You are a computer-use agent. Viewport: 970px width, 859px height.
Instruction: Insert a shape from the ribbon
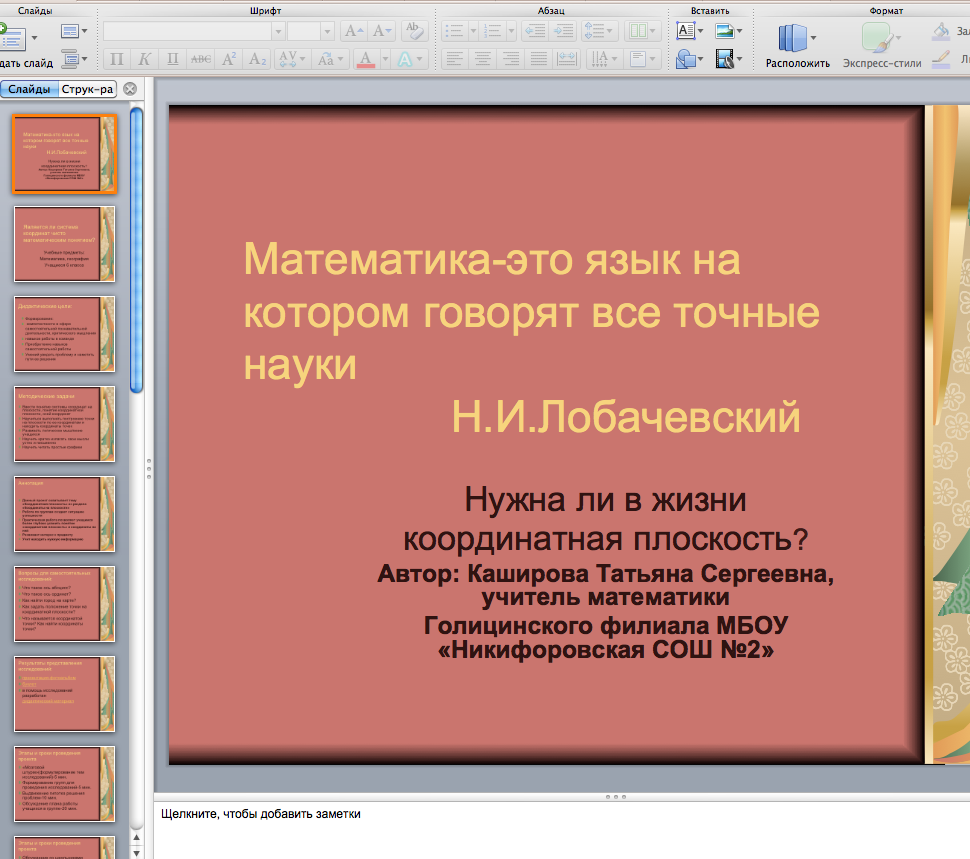click(686, 59)
